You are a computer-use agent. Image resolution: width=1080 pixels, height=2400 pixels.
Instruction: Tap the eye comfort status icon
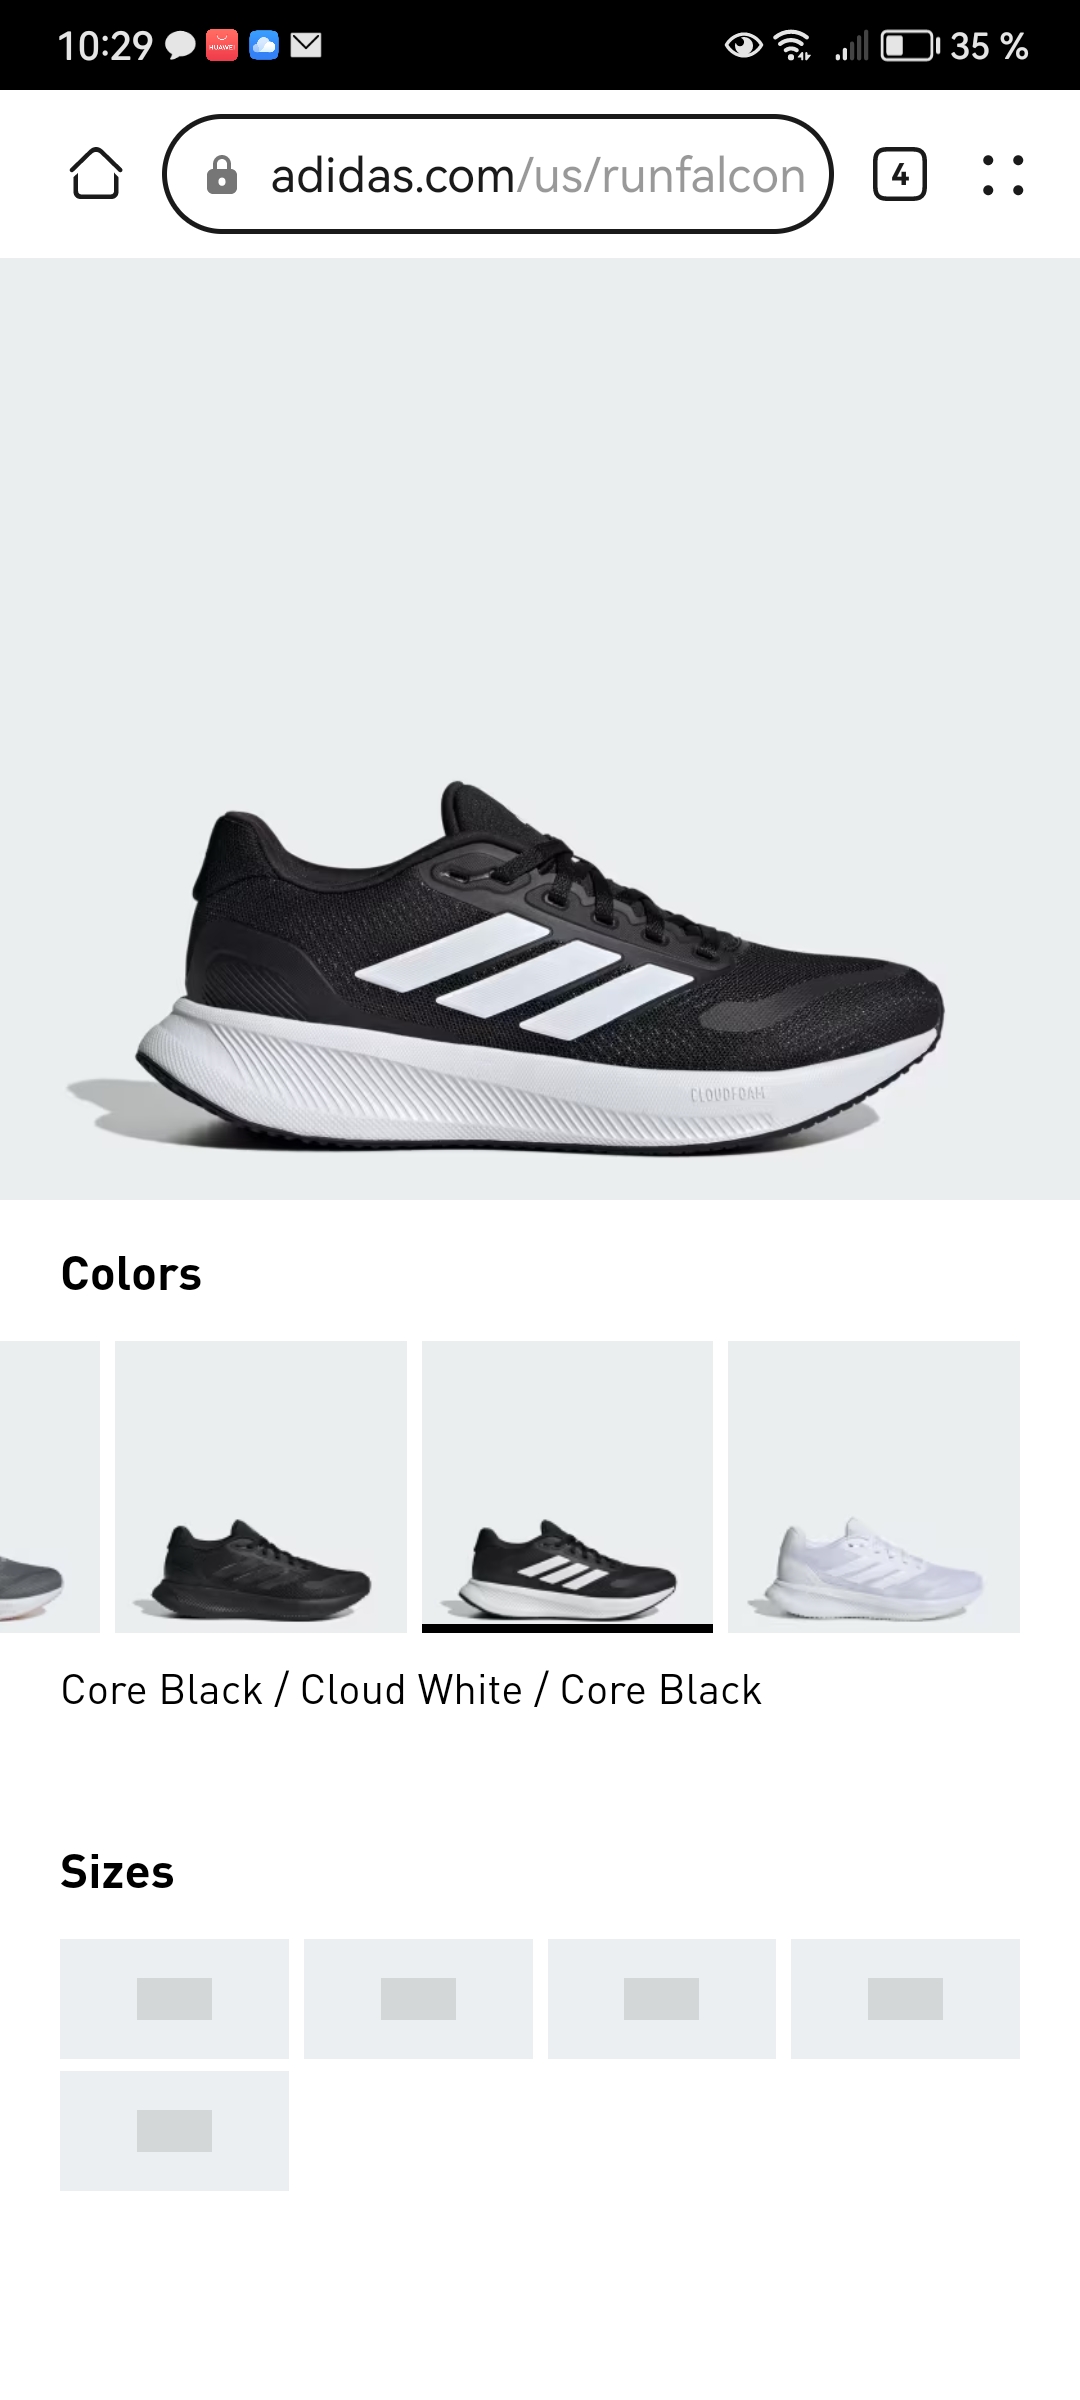pyautogui.click(x=743, y=45)
